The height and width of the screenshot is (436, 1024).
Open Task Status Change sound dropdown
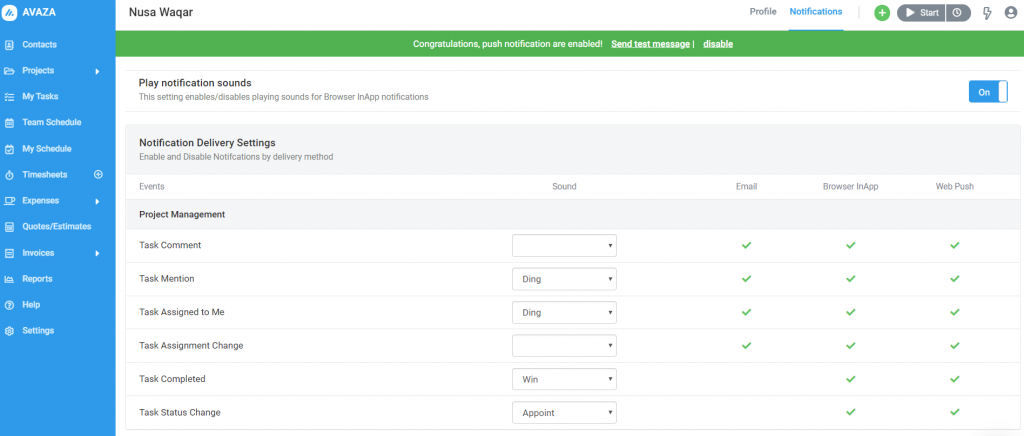pos(564,413)
